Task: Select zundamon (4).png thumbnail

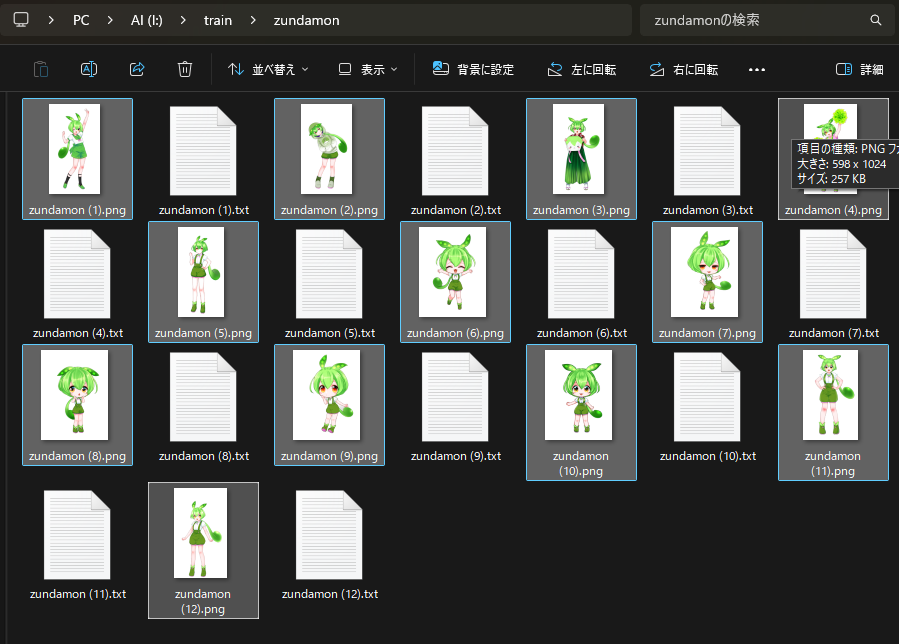Action: pos(830,149)
